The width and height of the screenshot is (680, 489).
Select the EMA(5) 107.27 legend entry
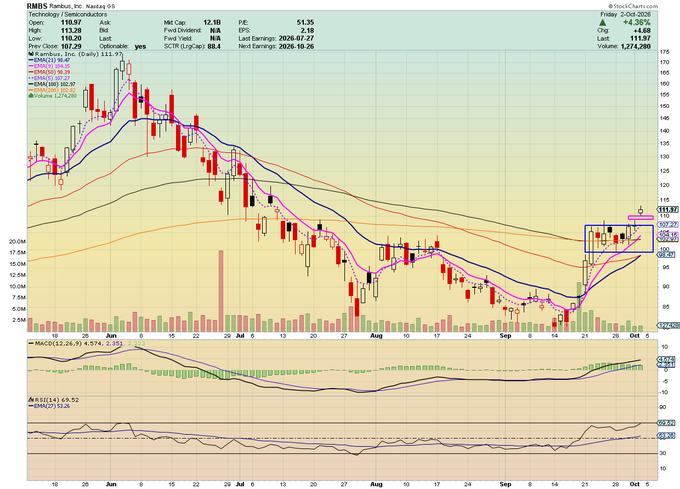49,78
